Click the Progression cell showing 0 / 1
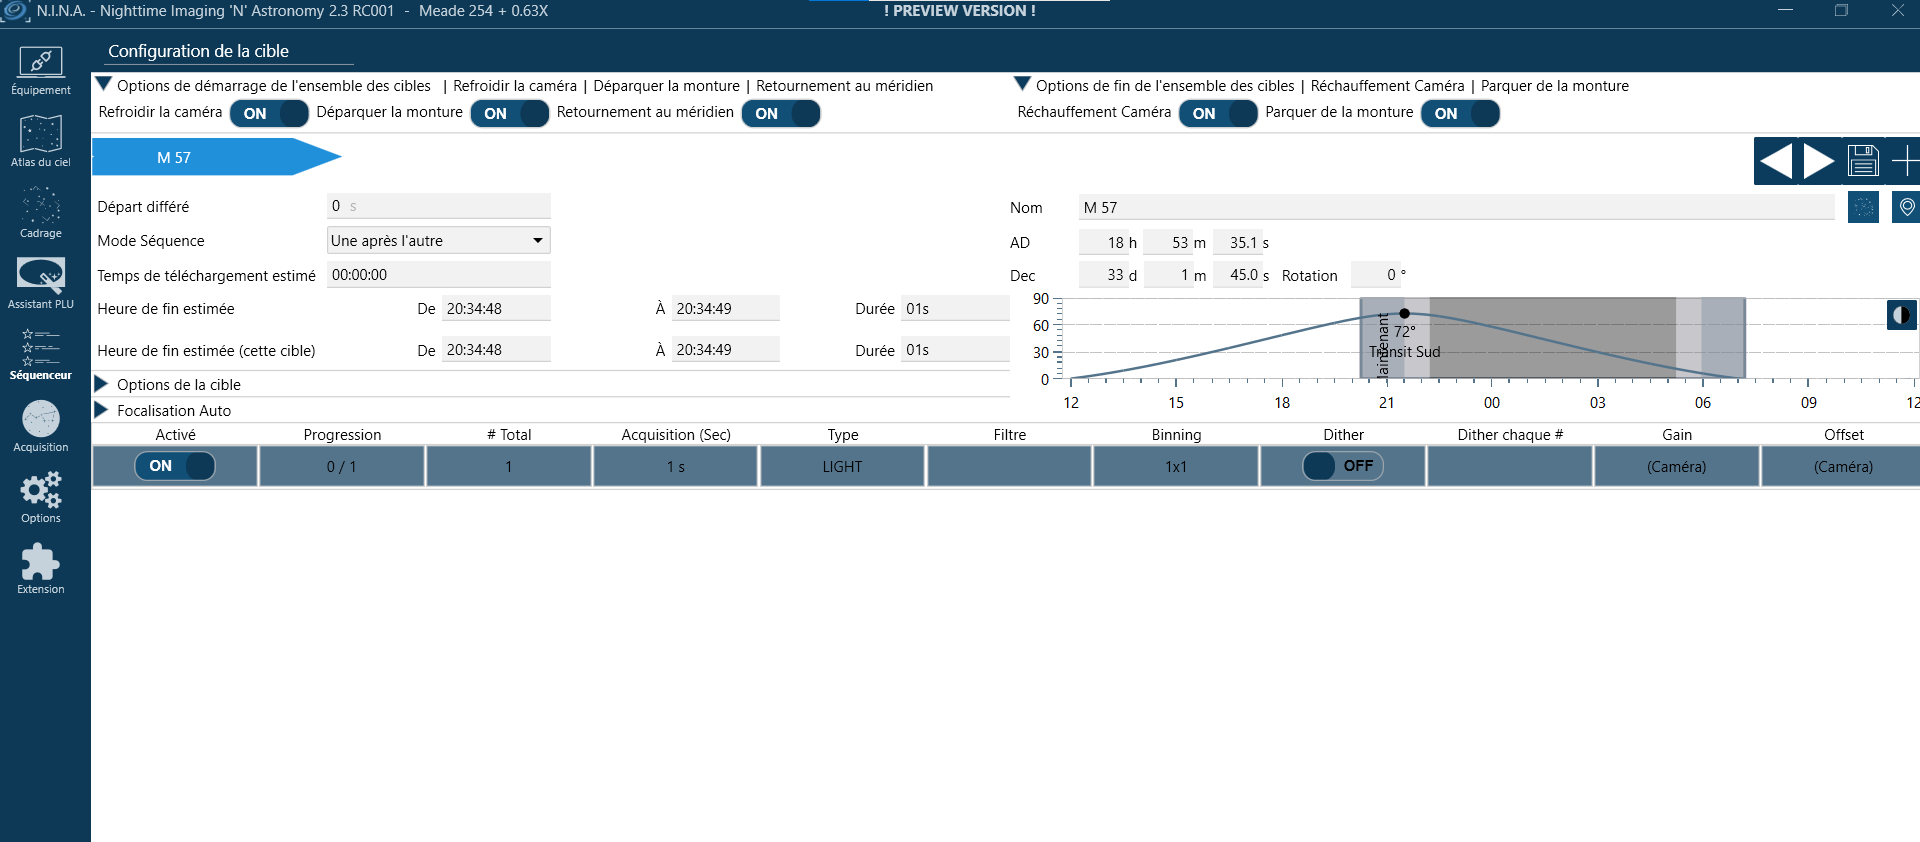 [341, 466]
